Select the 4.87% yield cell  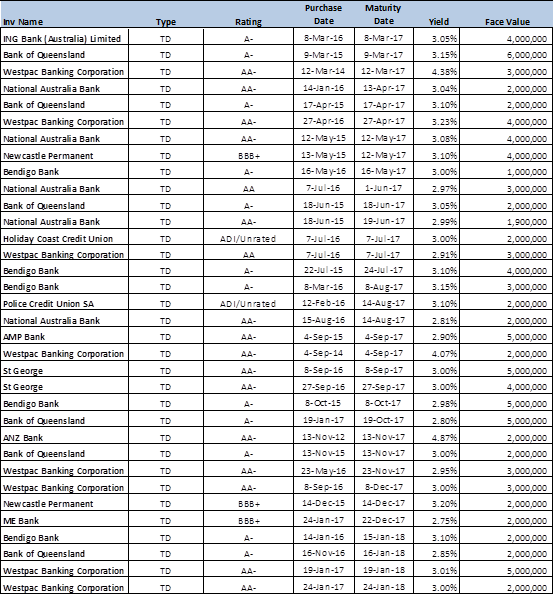(437, 438)
